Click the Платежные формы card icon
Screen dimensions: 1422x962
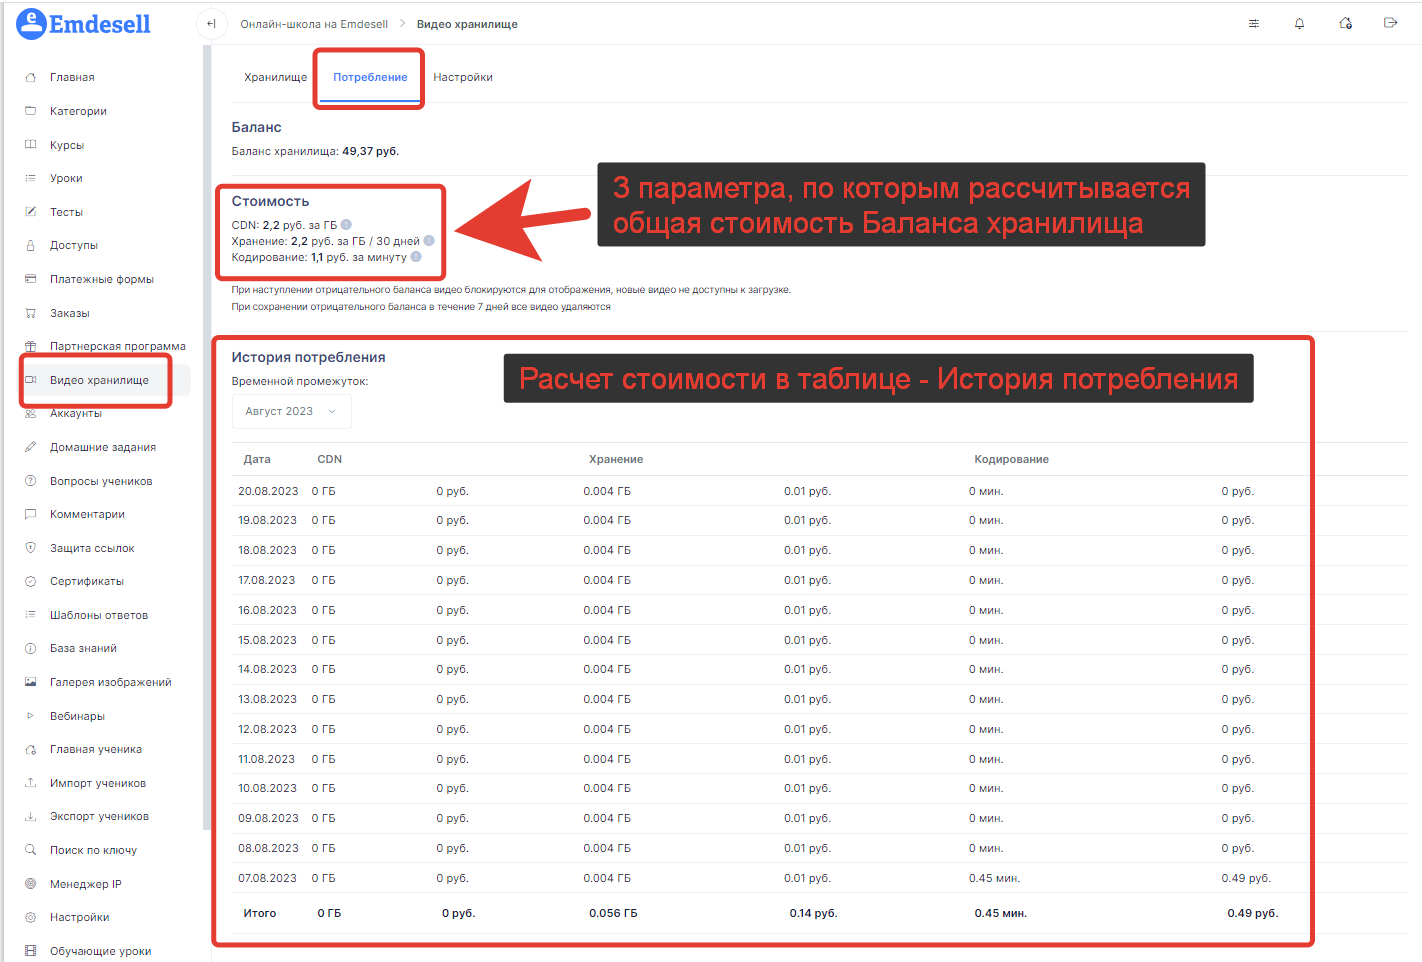(x=30, y=279)
